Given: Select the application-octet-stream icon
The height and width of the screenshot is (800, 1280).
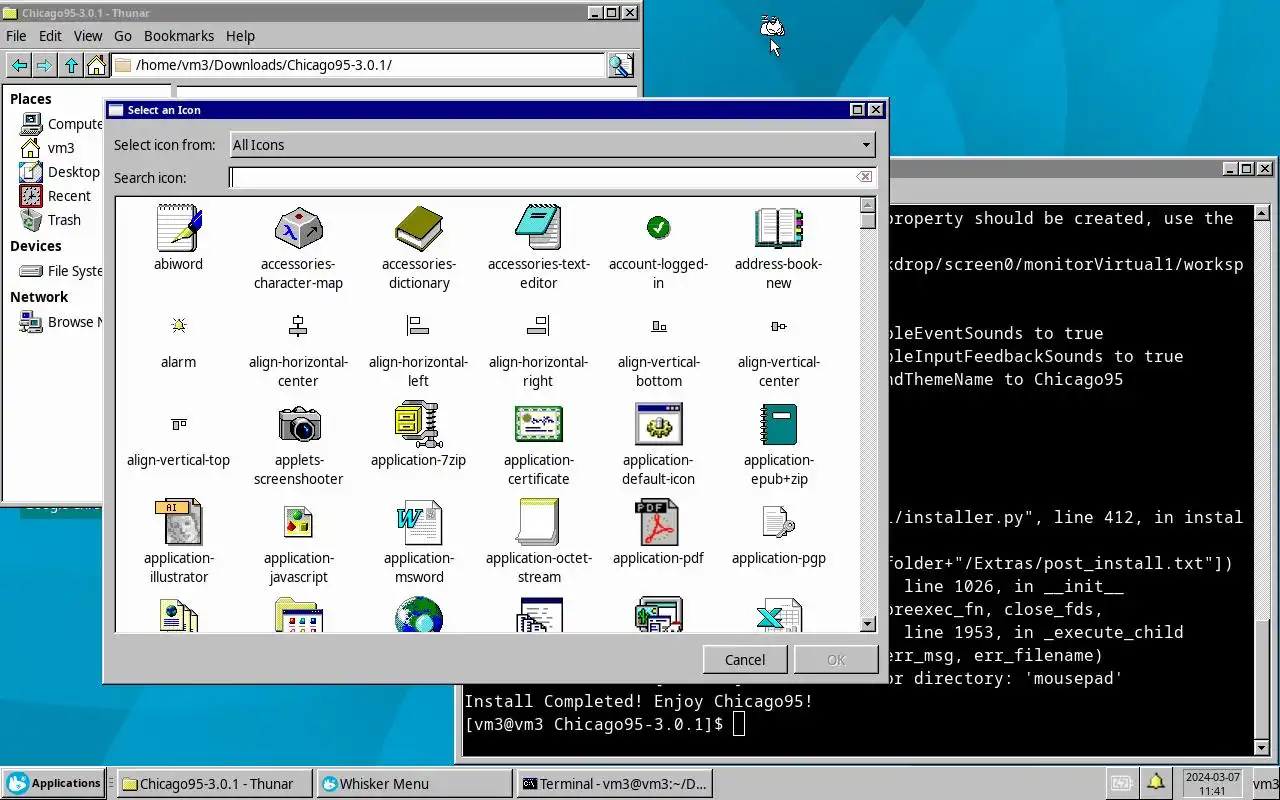Looking at the screenshot, I should [x=539, y=522].
